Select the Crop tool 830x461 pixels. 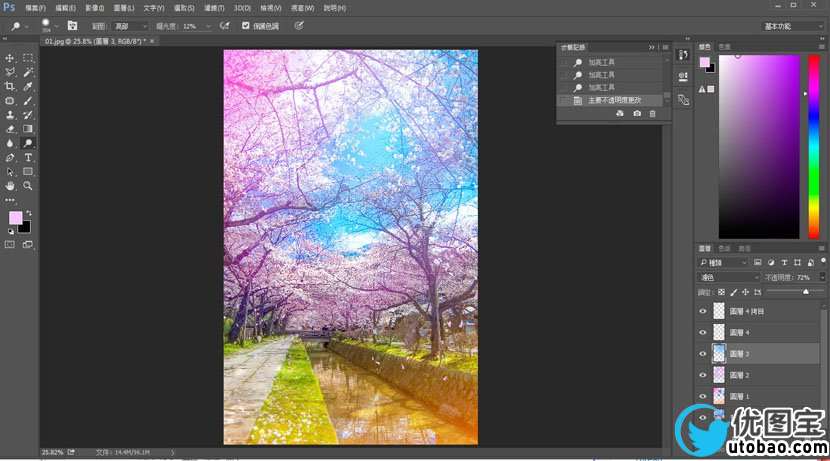coord(10,86)
